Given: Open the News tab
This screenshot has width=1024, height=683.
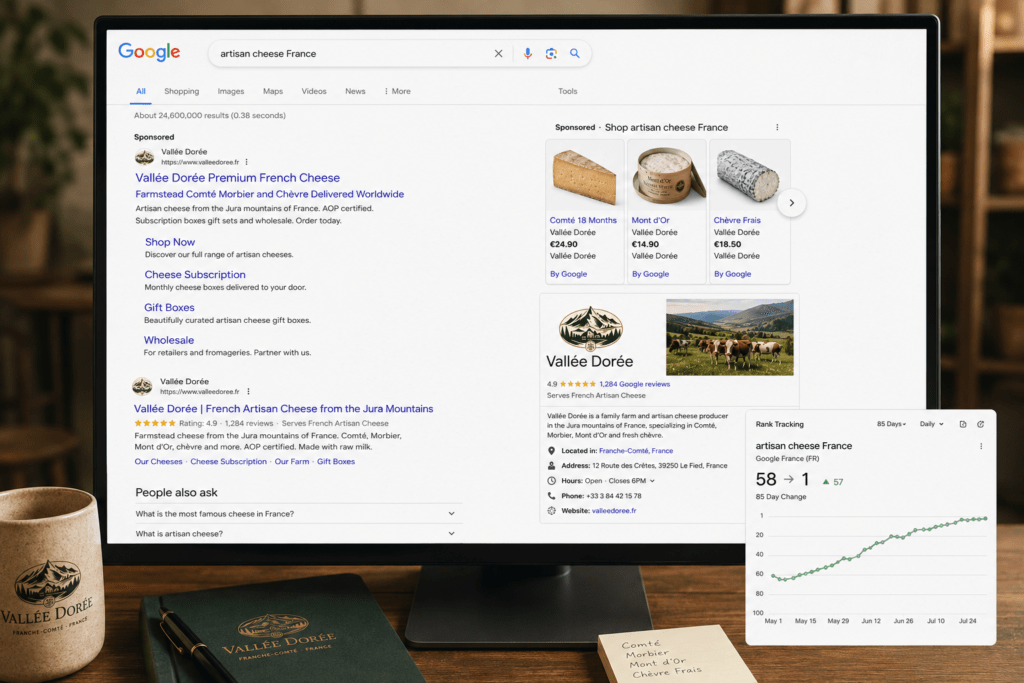Looking at the screenshot, I should click(355, 91).
